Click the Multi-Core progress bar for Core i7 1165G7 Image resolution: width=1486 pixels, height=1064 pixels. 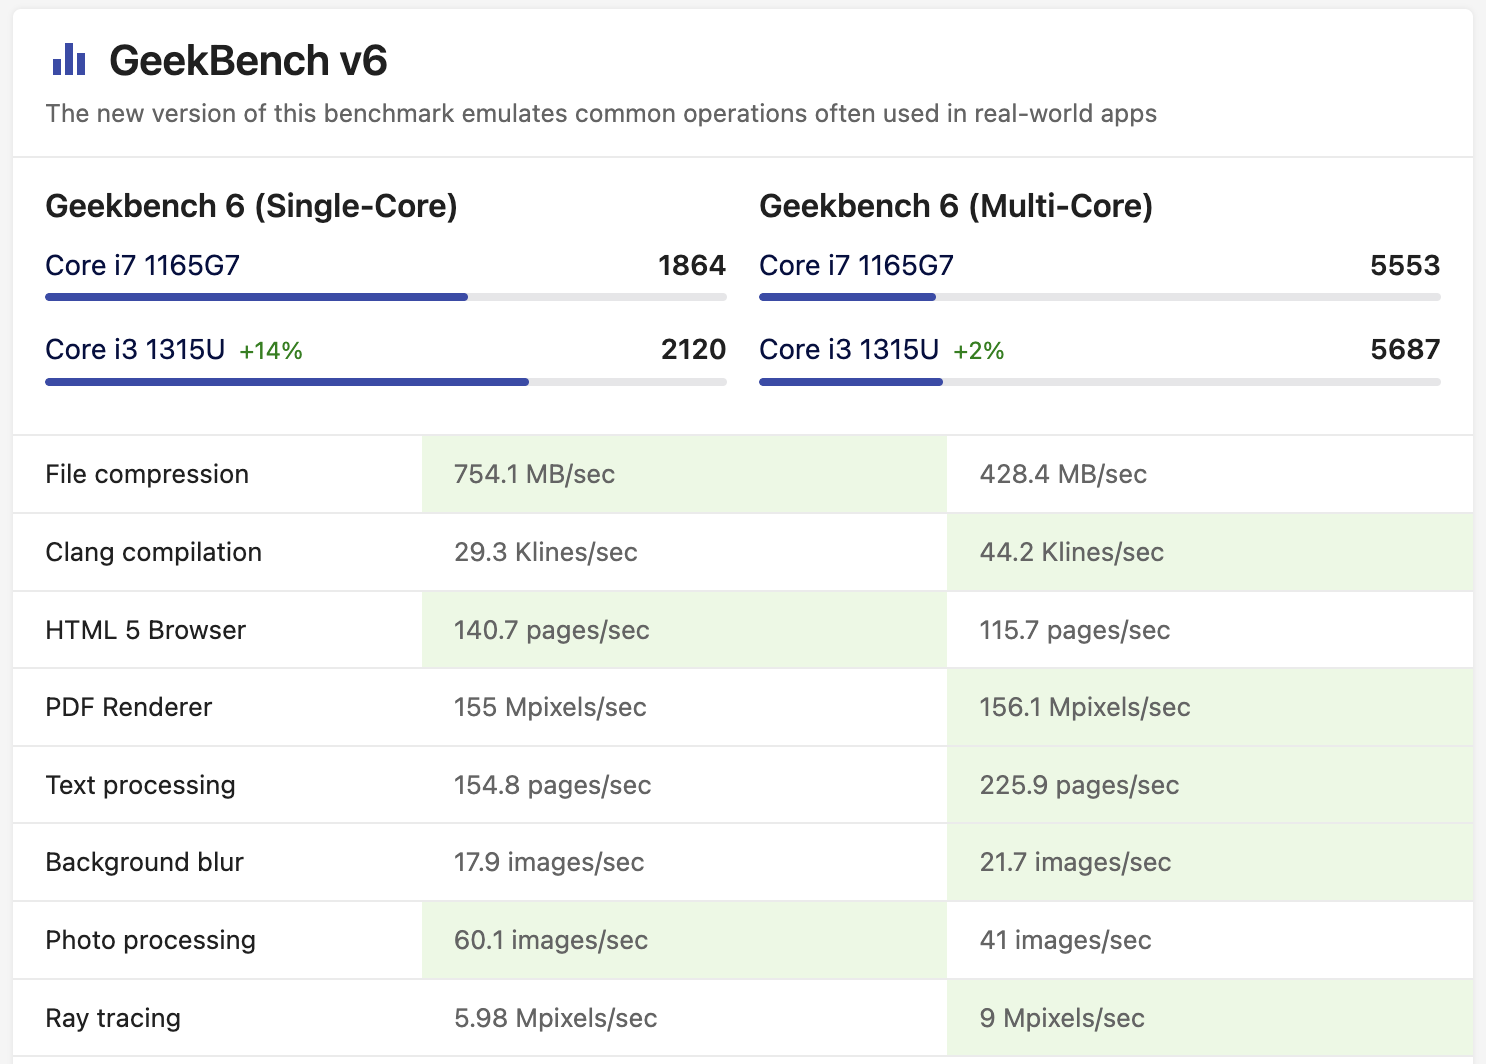point(1100,297)
